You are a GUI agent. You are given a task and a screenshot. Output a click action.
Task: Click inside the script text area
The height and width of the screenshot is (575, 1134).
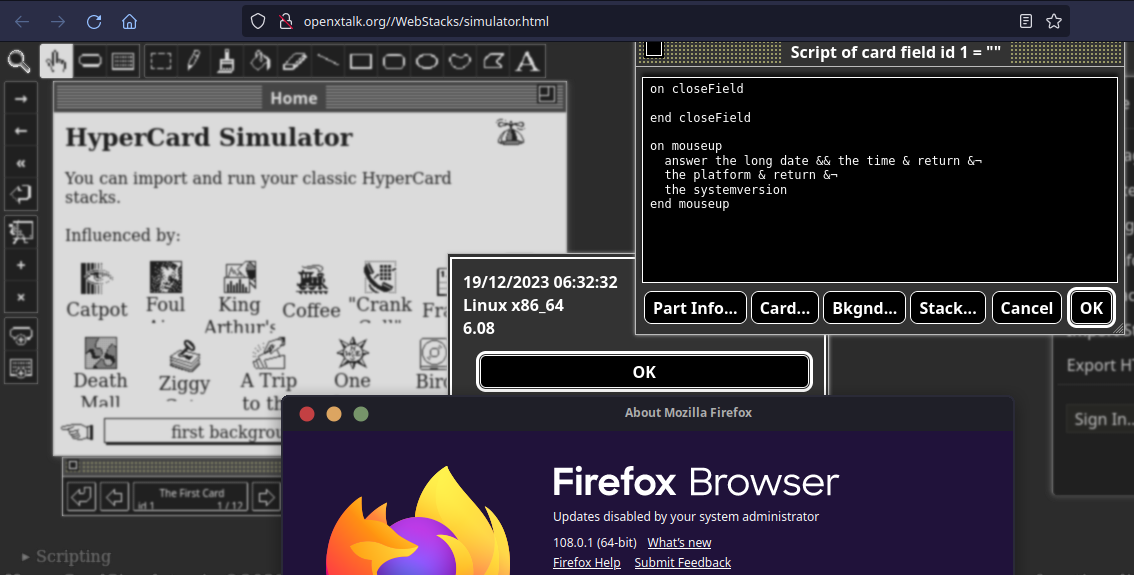879,179
